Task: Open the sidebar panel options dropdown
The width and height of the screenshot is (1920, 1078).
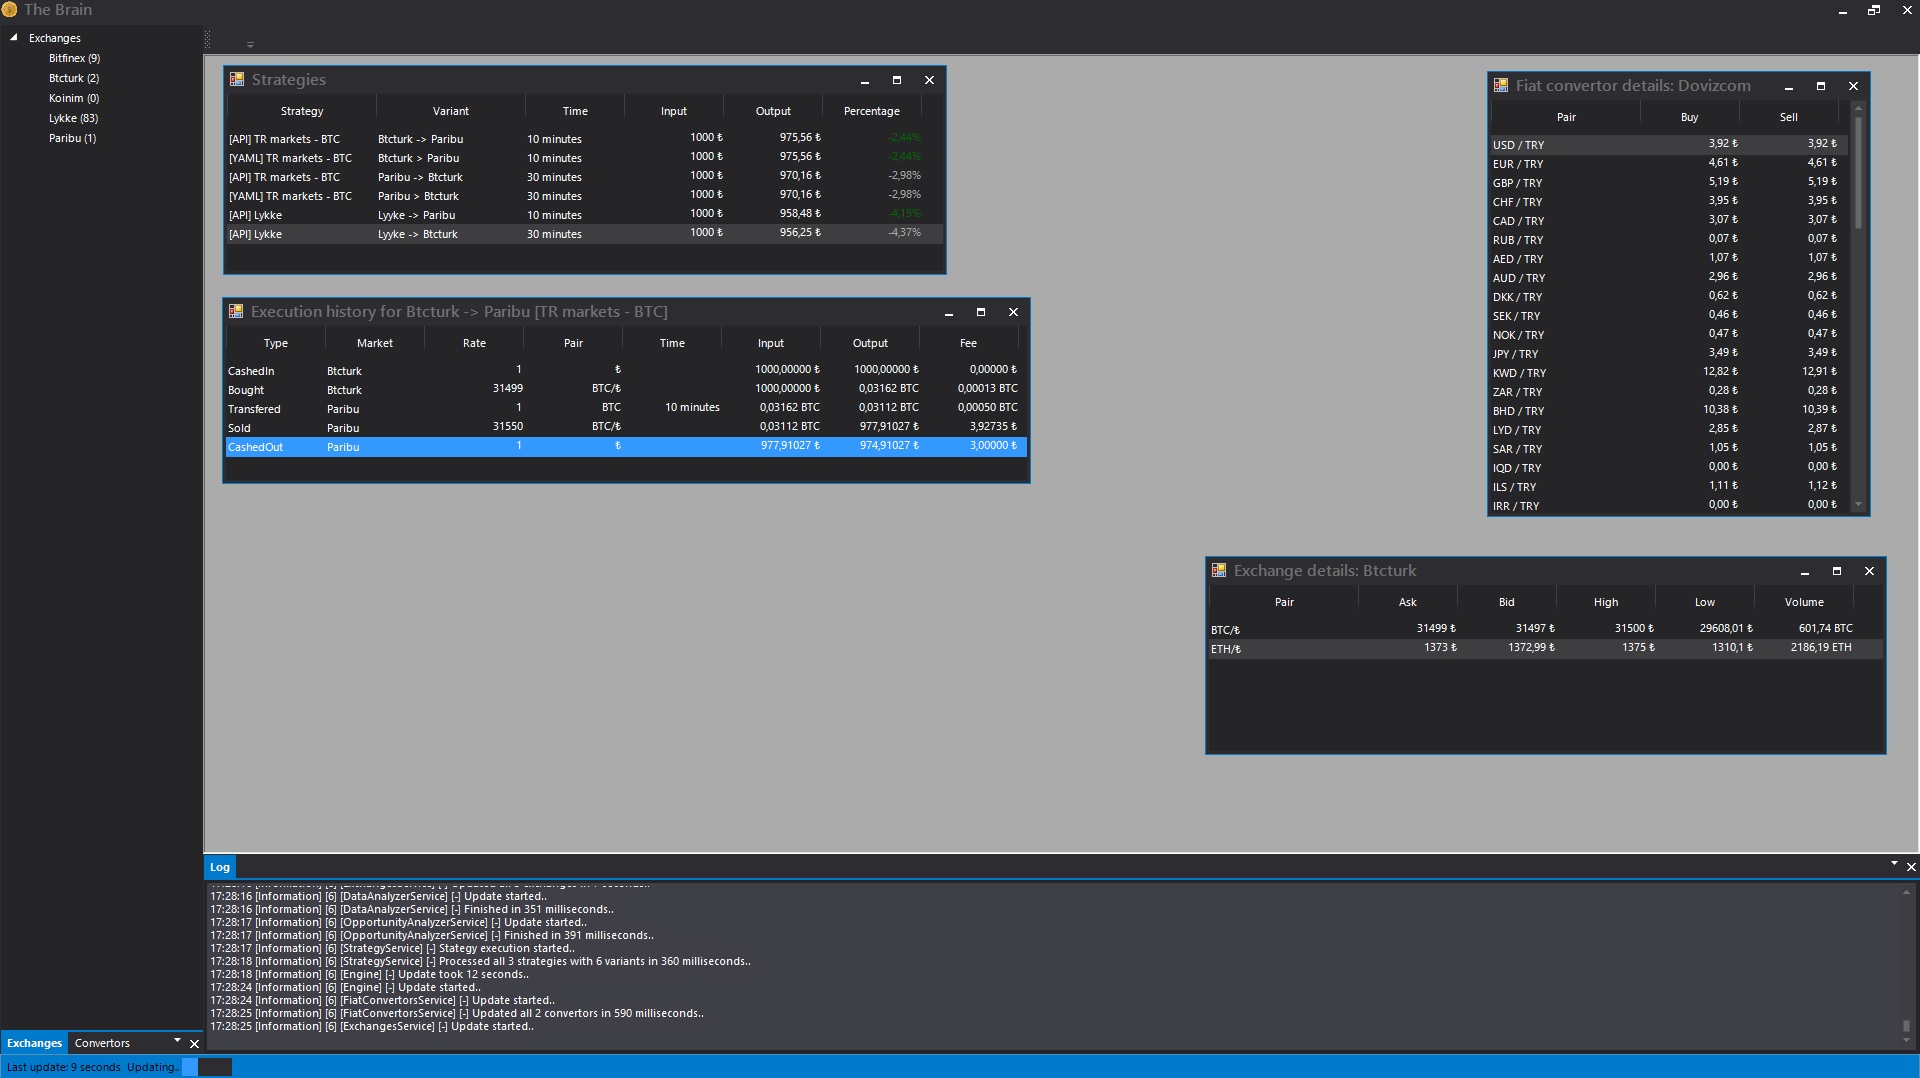Action: (x=177, y=1040)
